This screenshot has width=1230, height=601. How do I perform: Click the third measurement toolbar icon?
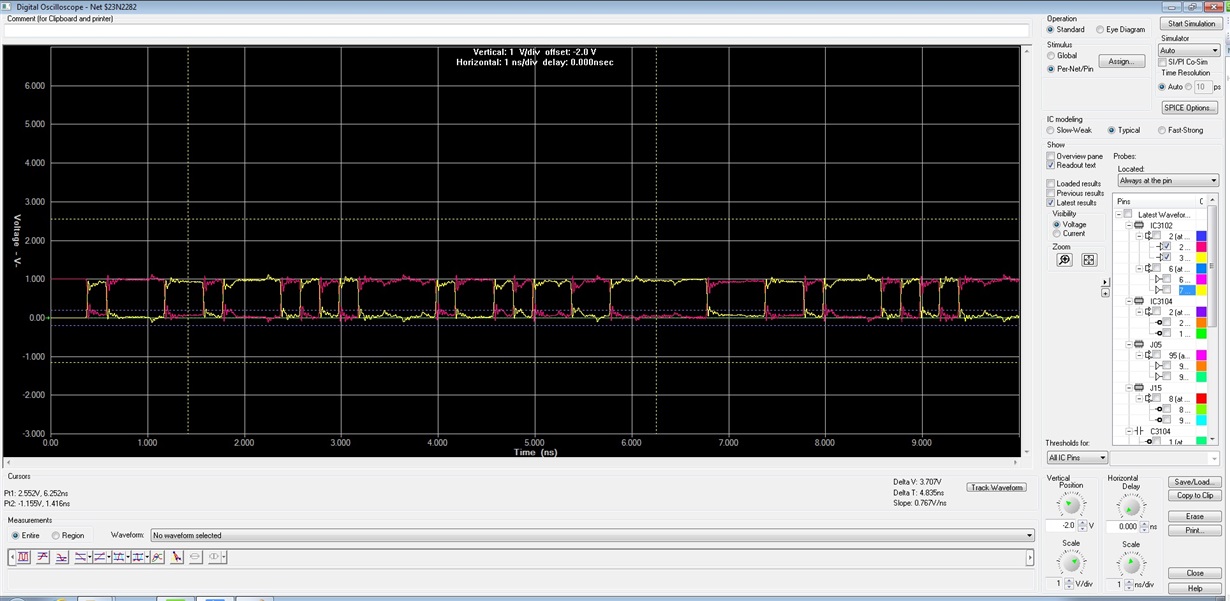62,557
